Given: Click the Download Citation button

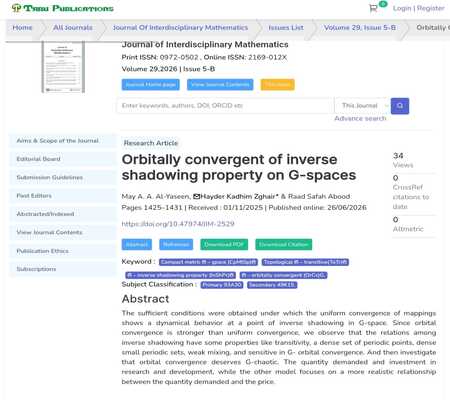Looking at the screenshot, I should (284, 244).
